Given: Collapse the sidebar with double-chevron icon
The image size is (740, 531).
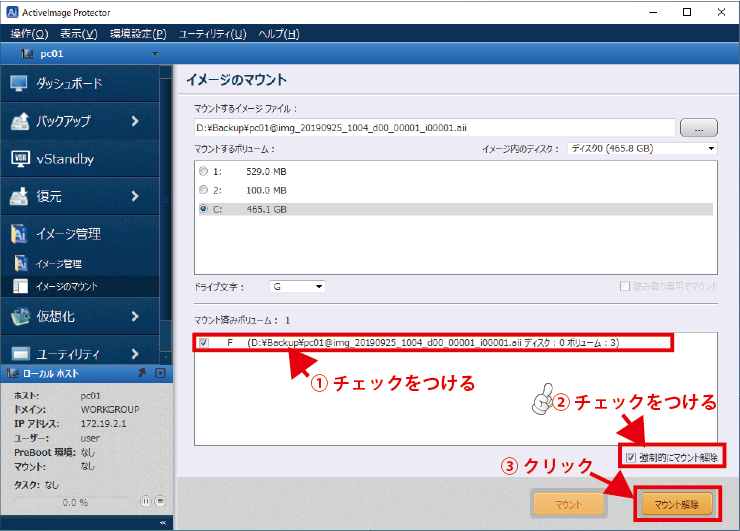Looking at the screenshot, I should click(x=163, y=522).
